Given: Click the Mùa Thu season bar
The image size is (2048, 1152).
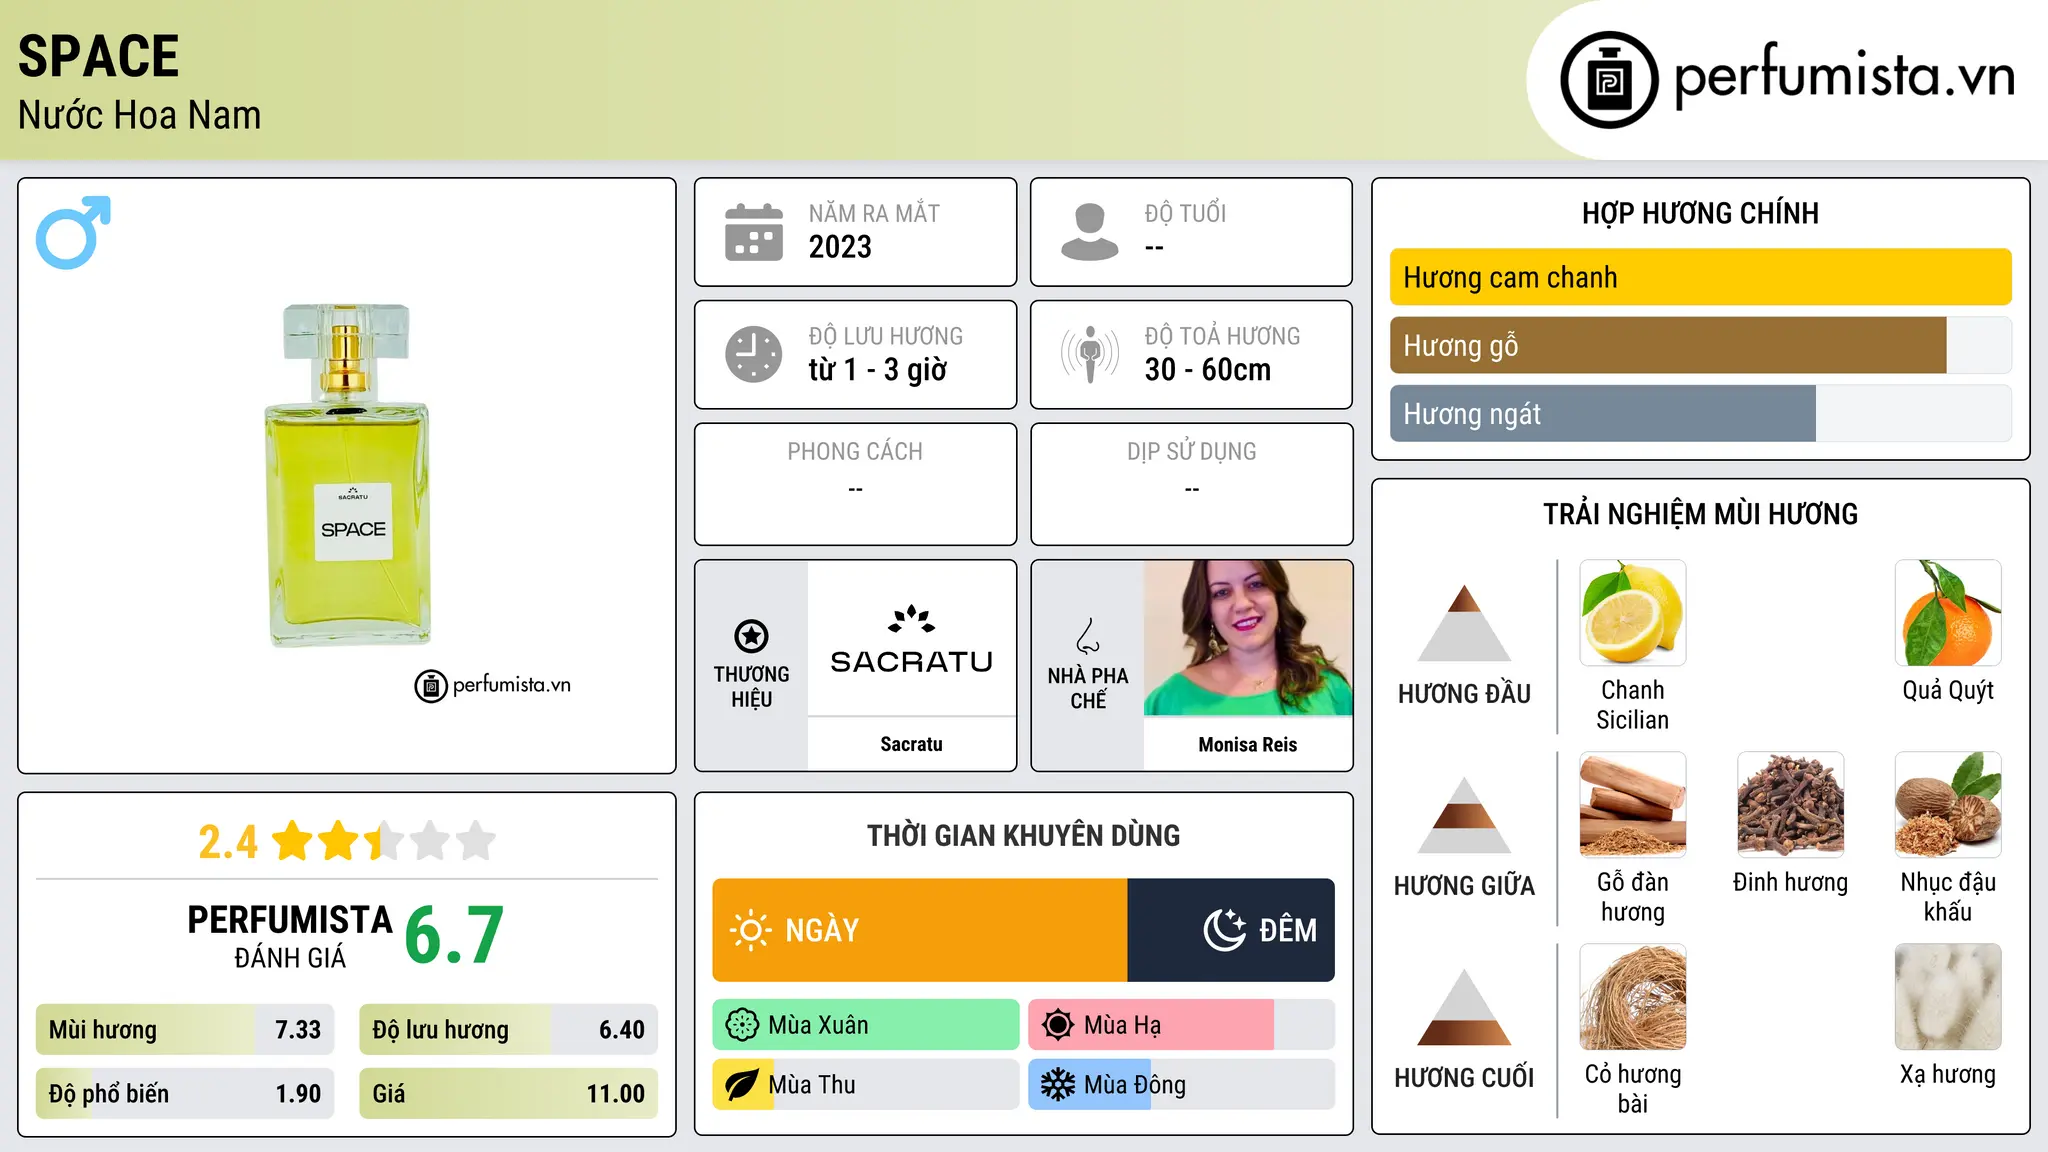Looking at the screenshot, I should [x=866, y=1085].
